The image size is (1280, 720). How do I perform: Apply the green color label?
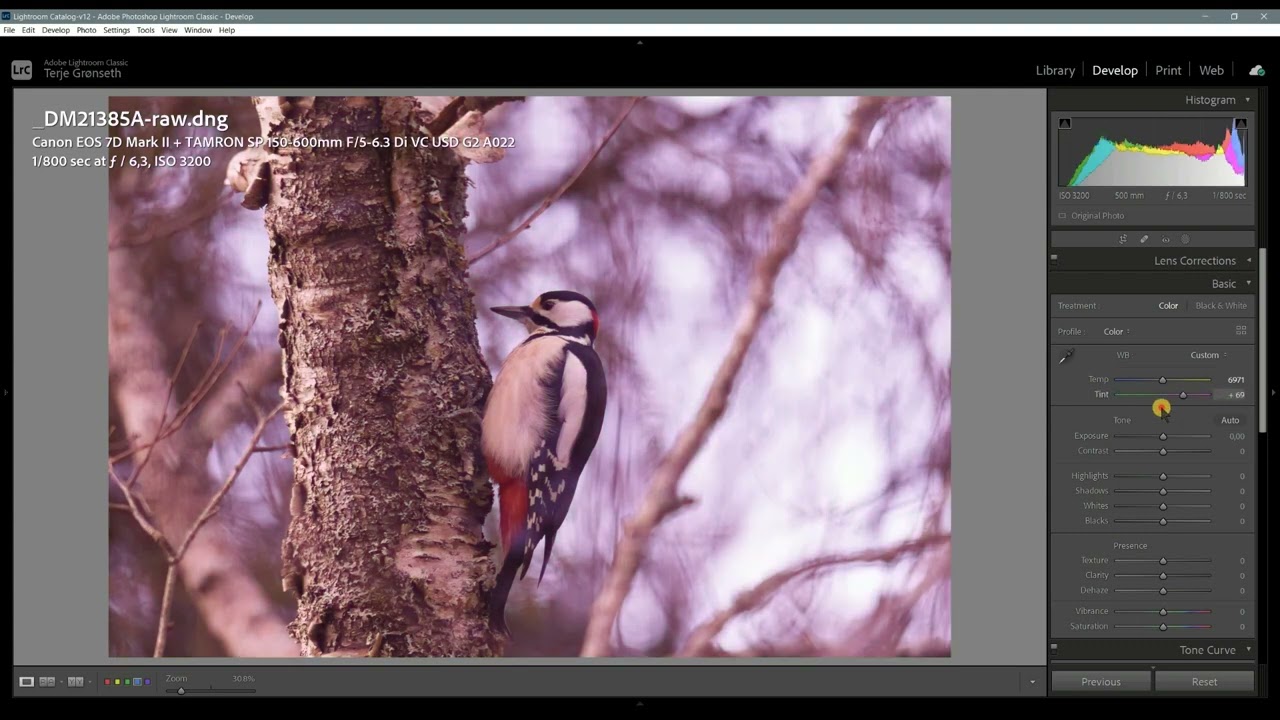coord(128,682)
